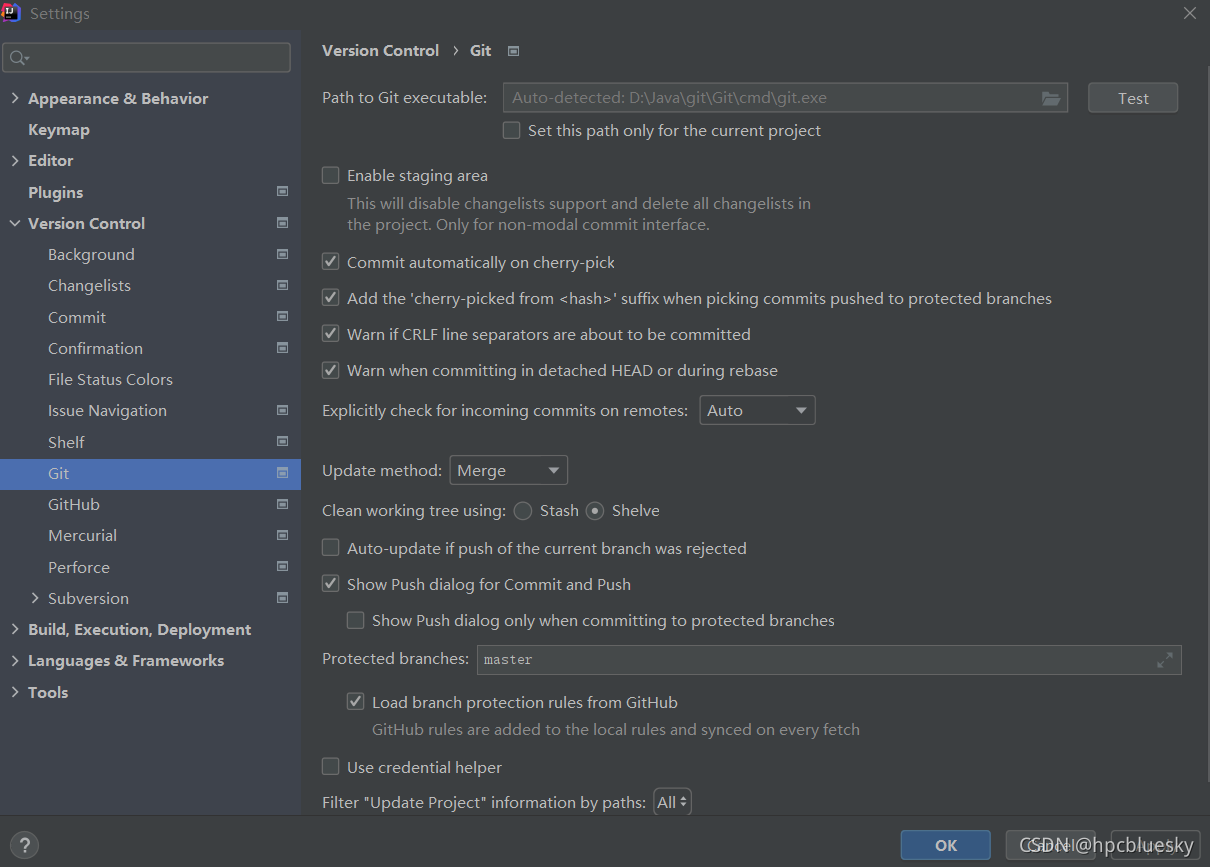This screenshot has width=1210, height=867.
Task: Select the Stash radio button
Action: coord(523,510)
